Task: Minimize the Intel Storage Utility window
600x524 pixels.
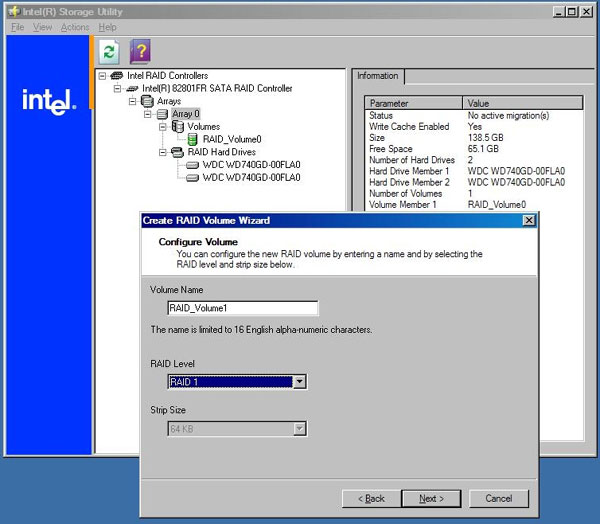Action: pos(559,12)
